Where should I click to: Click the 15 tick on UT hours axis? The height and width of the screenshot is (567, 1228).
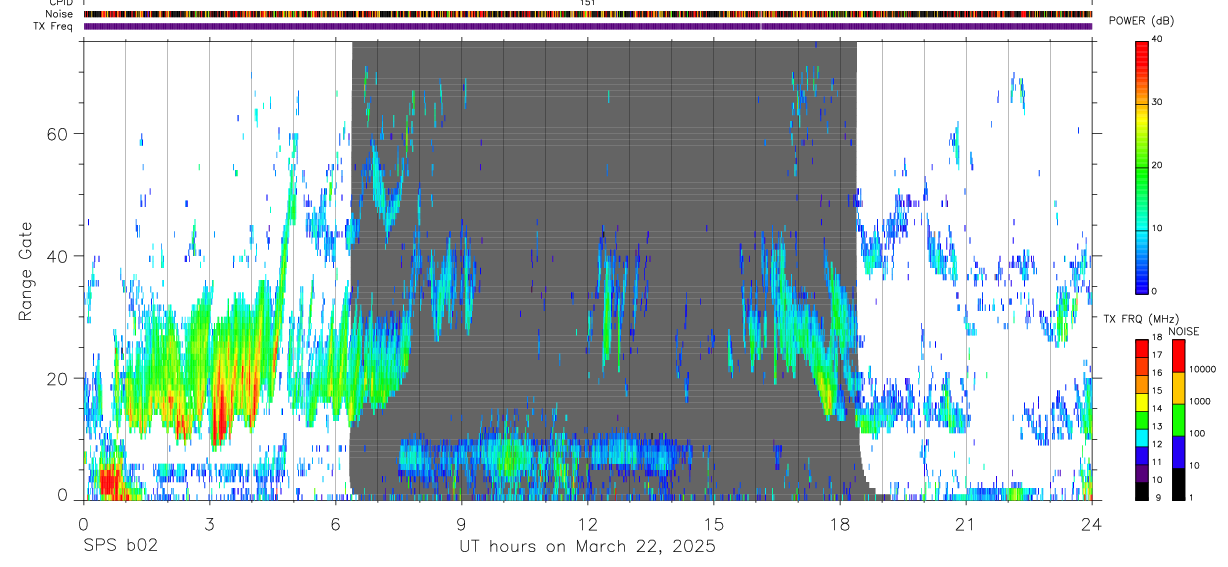point(713,524)
